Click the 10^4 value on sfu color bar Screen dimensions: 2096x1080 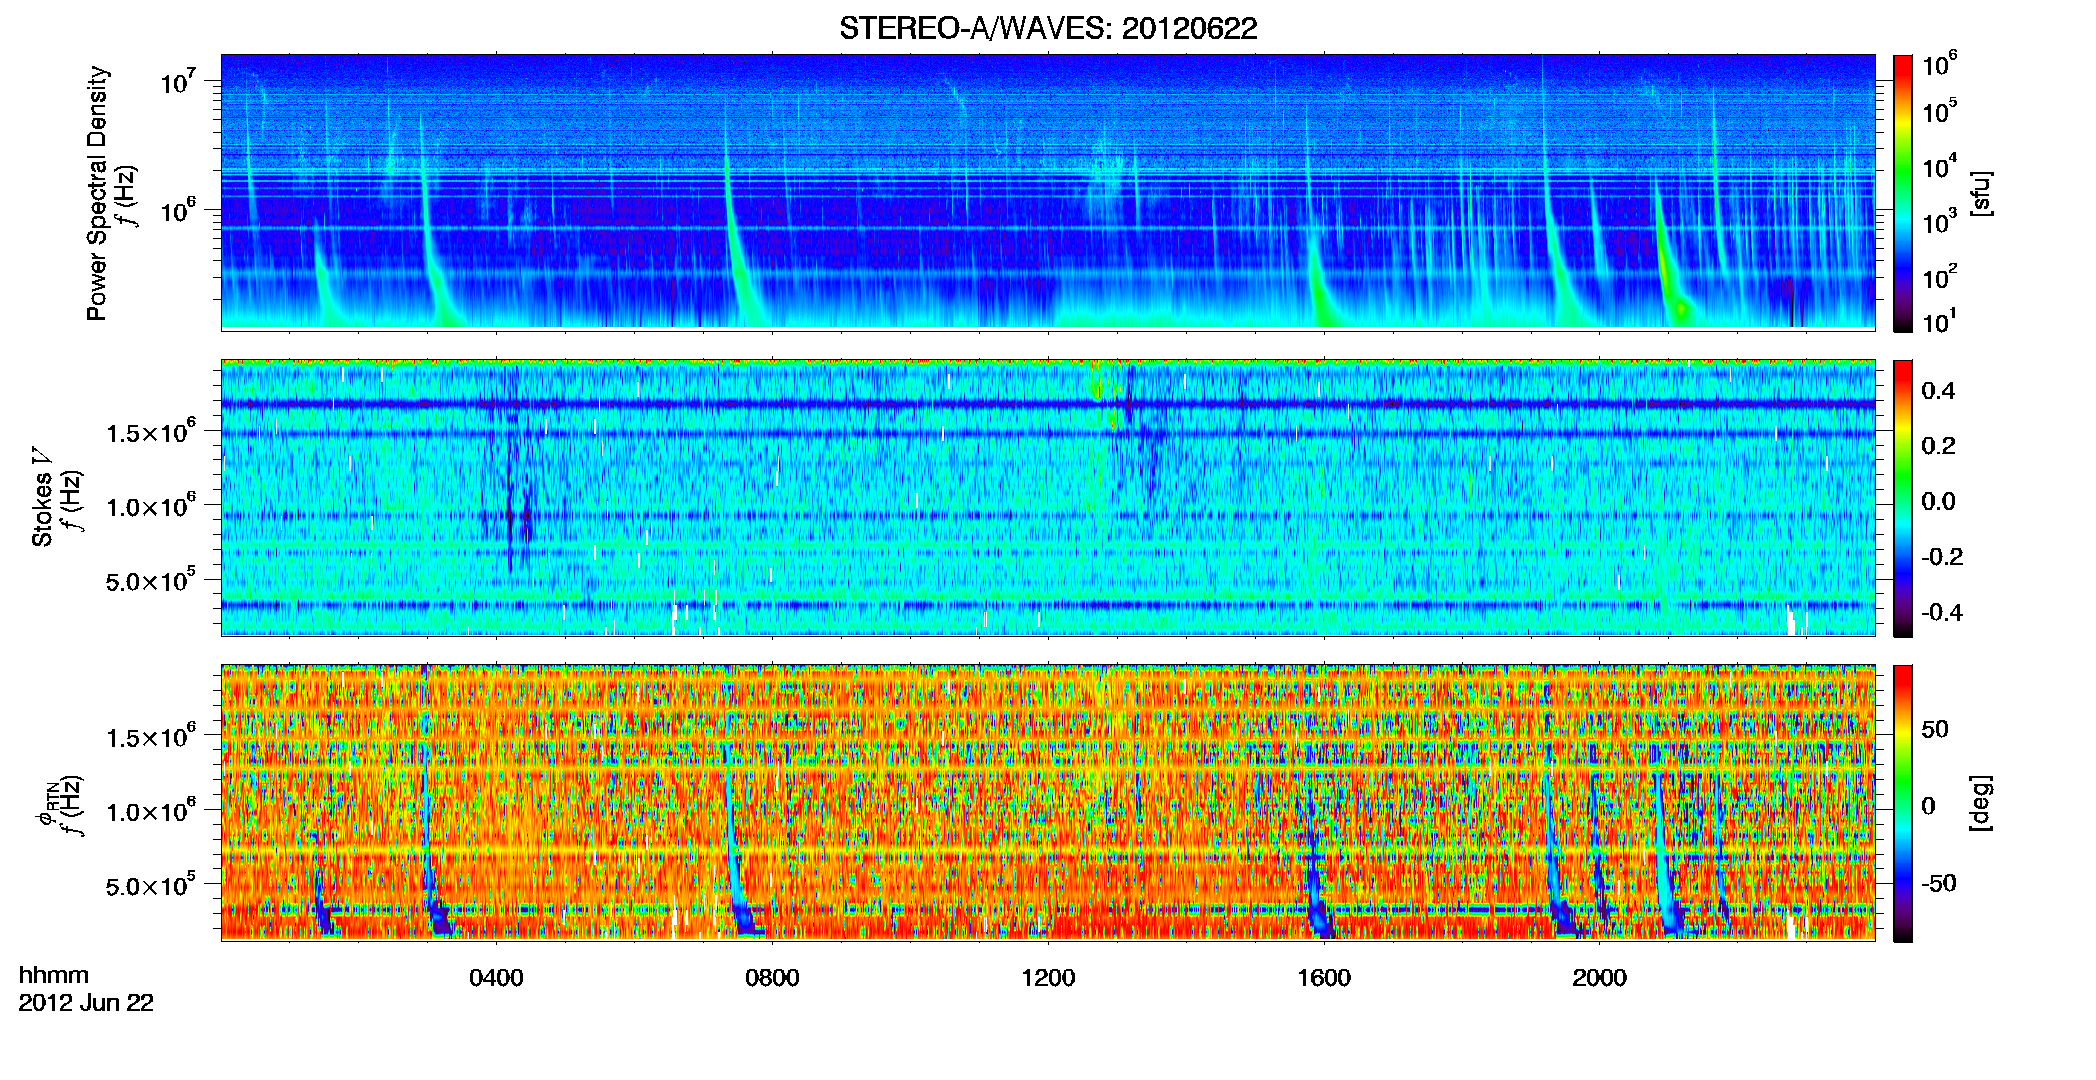(1940, 166)
